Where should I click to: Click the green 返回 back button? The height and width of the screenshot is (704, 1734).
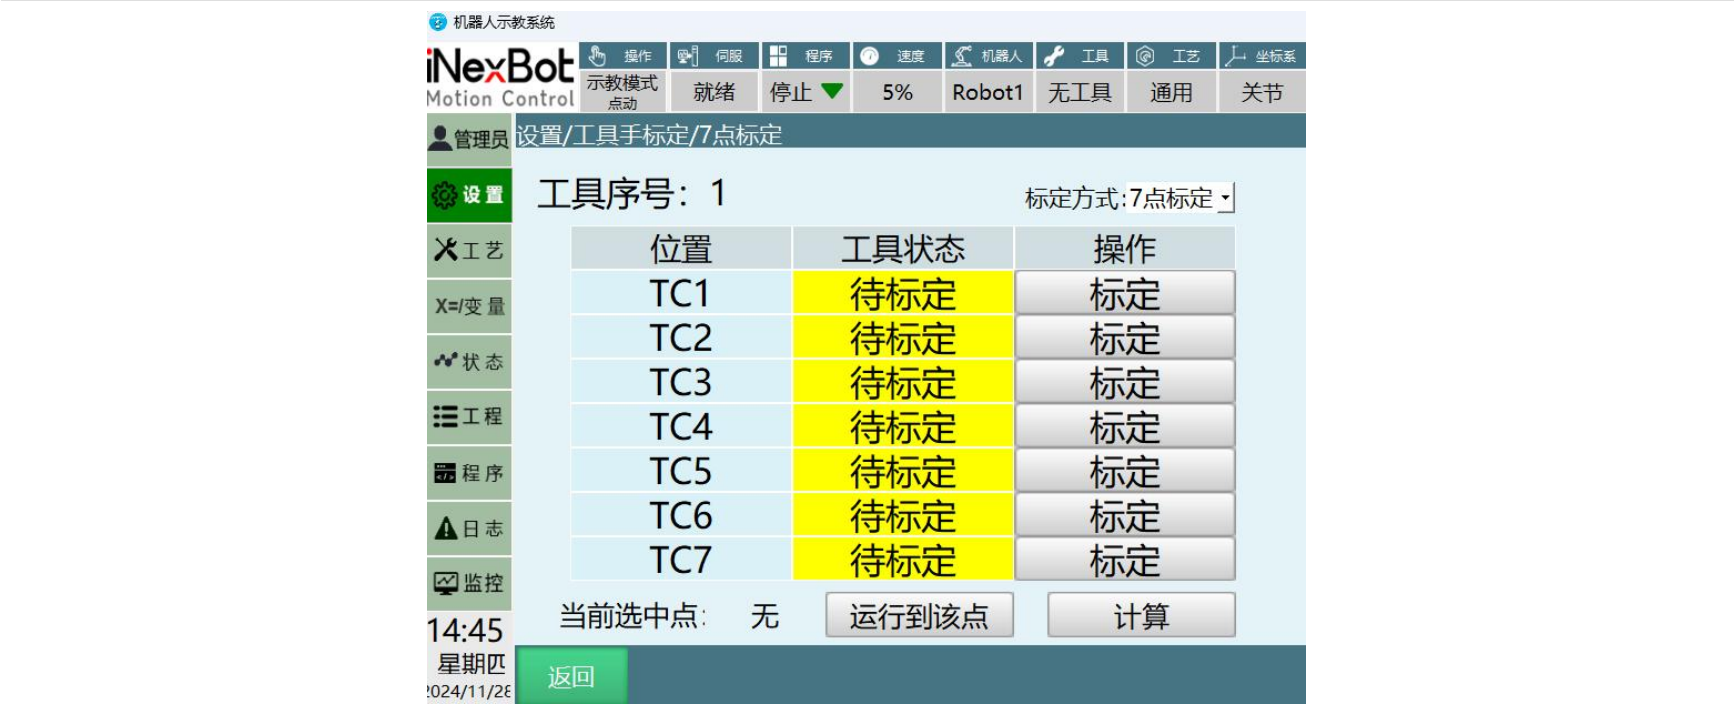click(571, 677)
